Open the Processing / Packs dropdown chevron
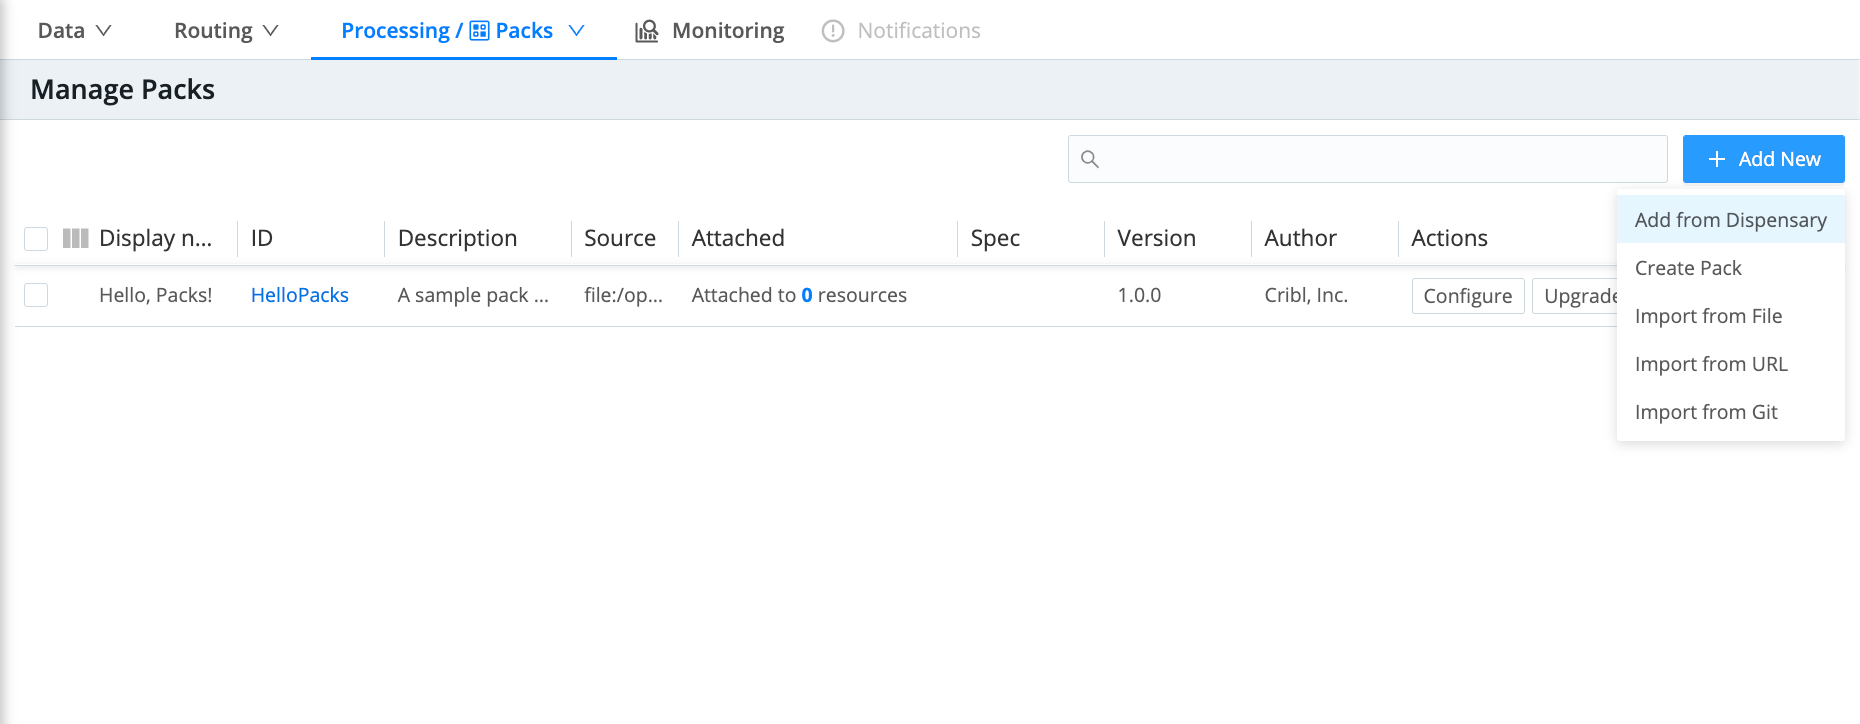The width and height of the screenshot is (1860, 724). (x=576, y=31)
